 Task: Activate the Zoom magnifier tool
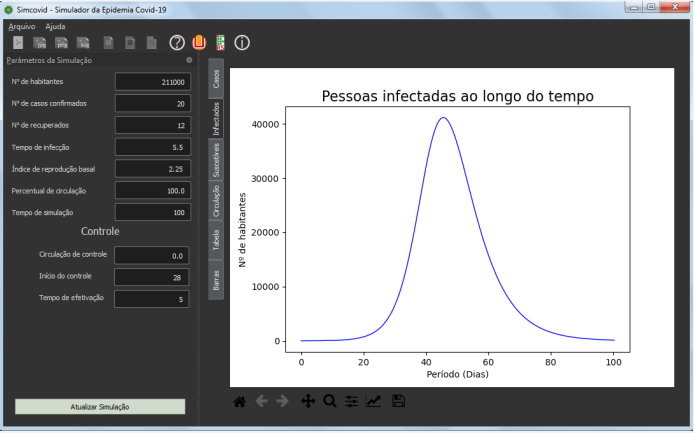coord(330,401)
